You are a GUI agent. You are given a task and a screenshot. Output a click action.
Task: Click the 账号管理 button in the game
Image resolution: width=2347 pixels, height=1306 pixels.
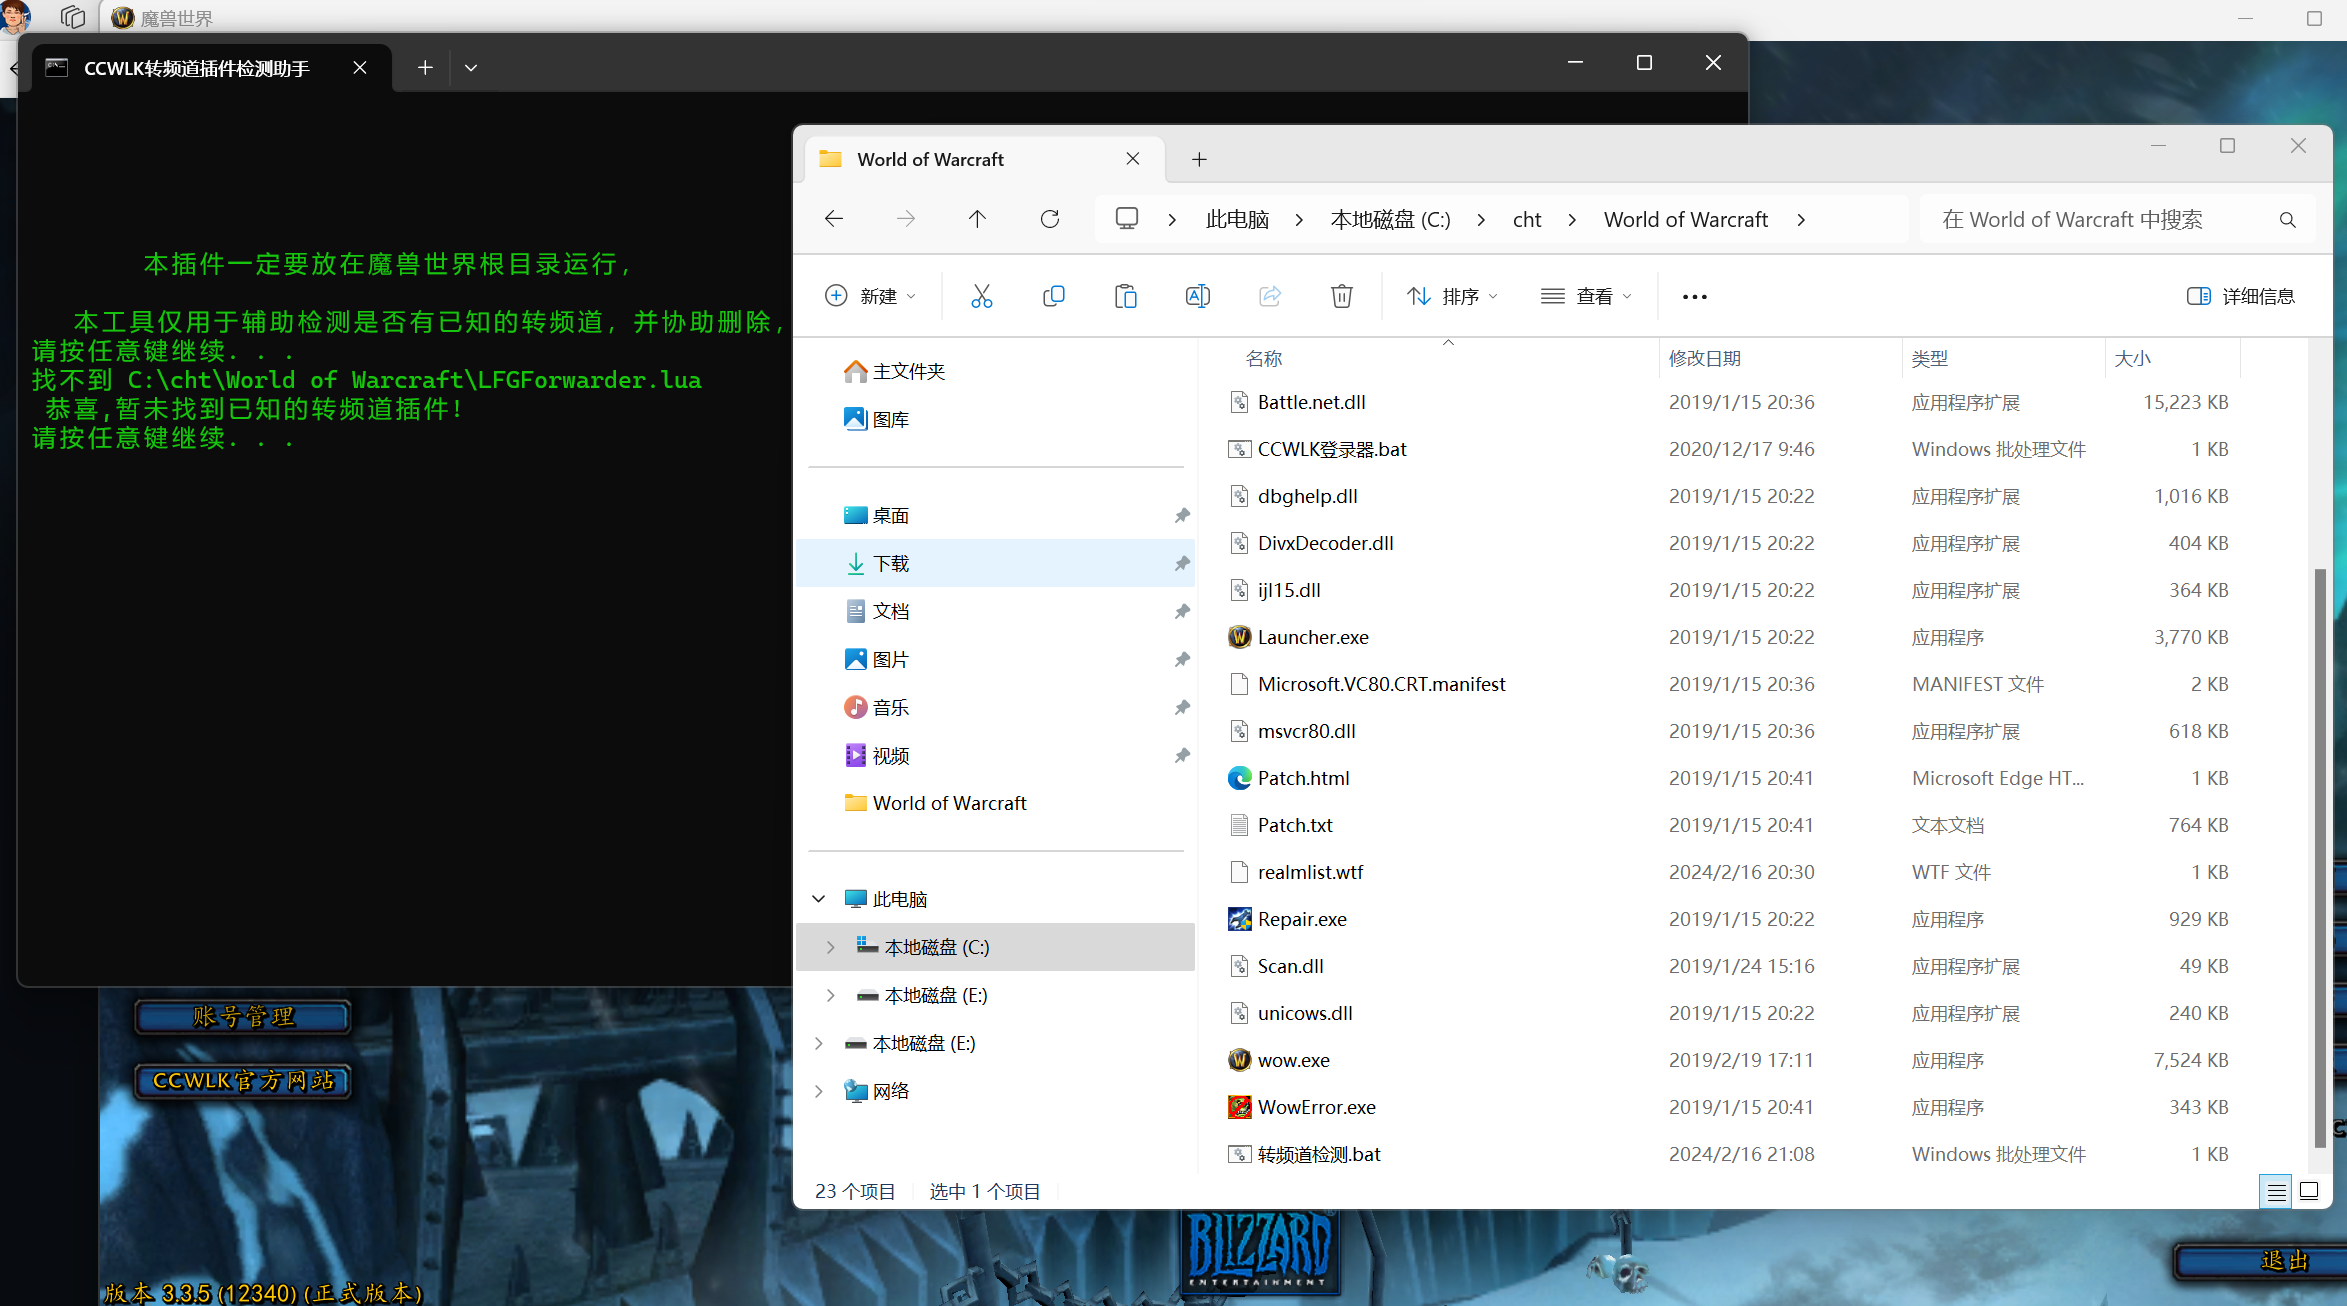pos(243,1017)
